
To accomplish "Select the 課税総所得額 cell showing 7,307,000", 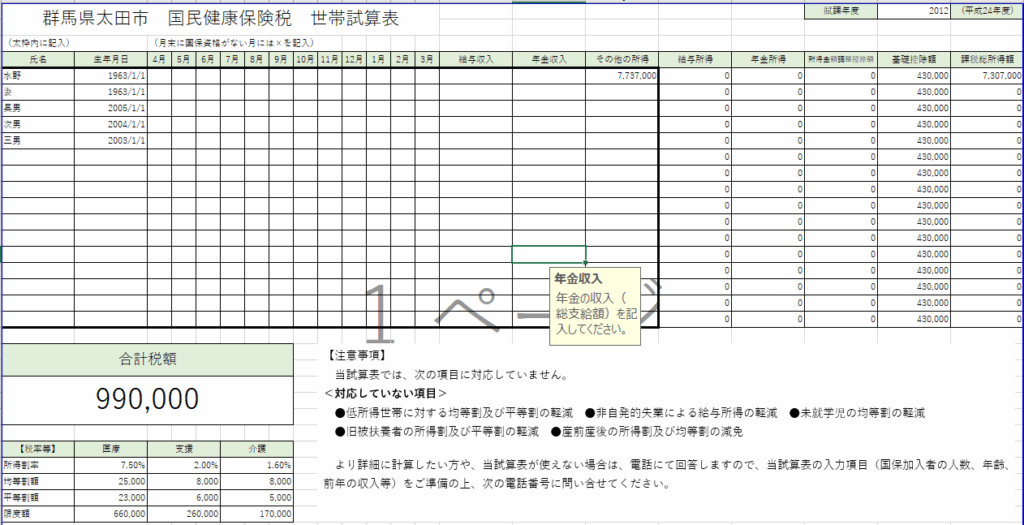I will tap(986, 75).
